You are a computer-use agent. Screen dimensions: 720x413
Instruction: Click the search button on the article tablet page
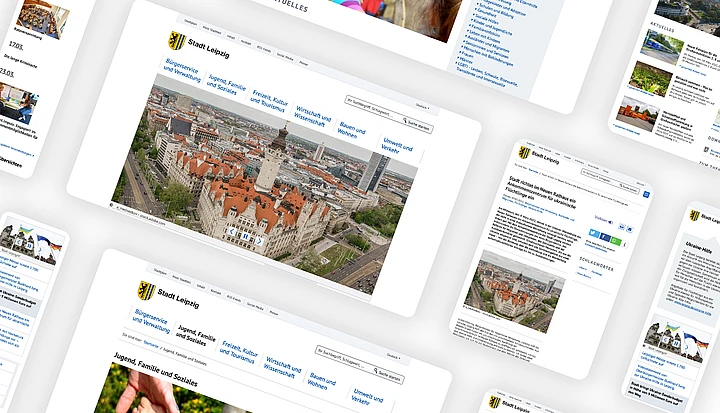(629, 188)
